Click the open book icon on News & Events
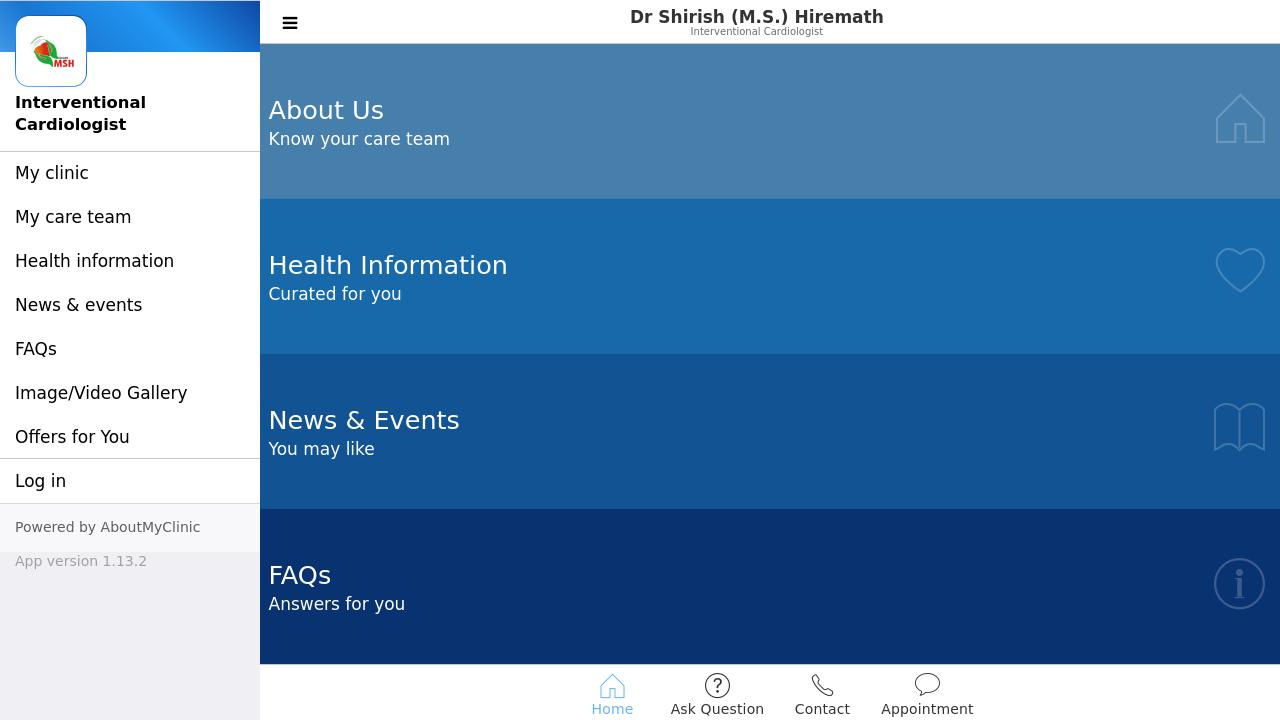 [x=1240, y=427]
